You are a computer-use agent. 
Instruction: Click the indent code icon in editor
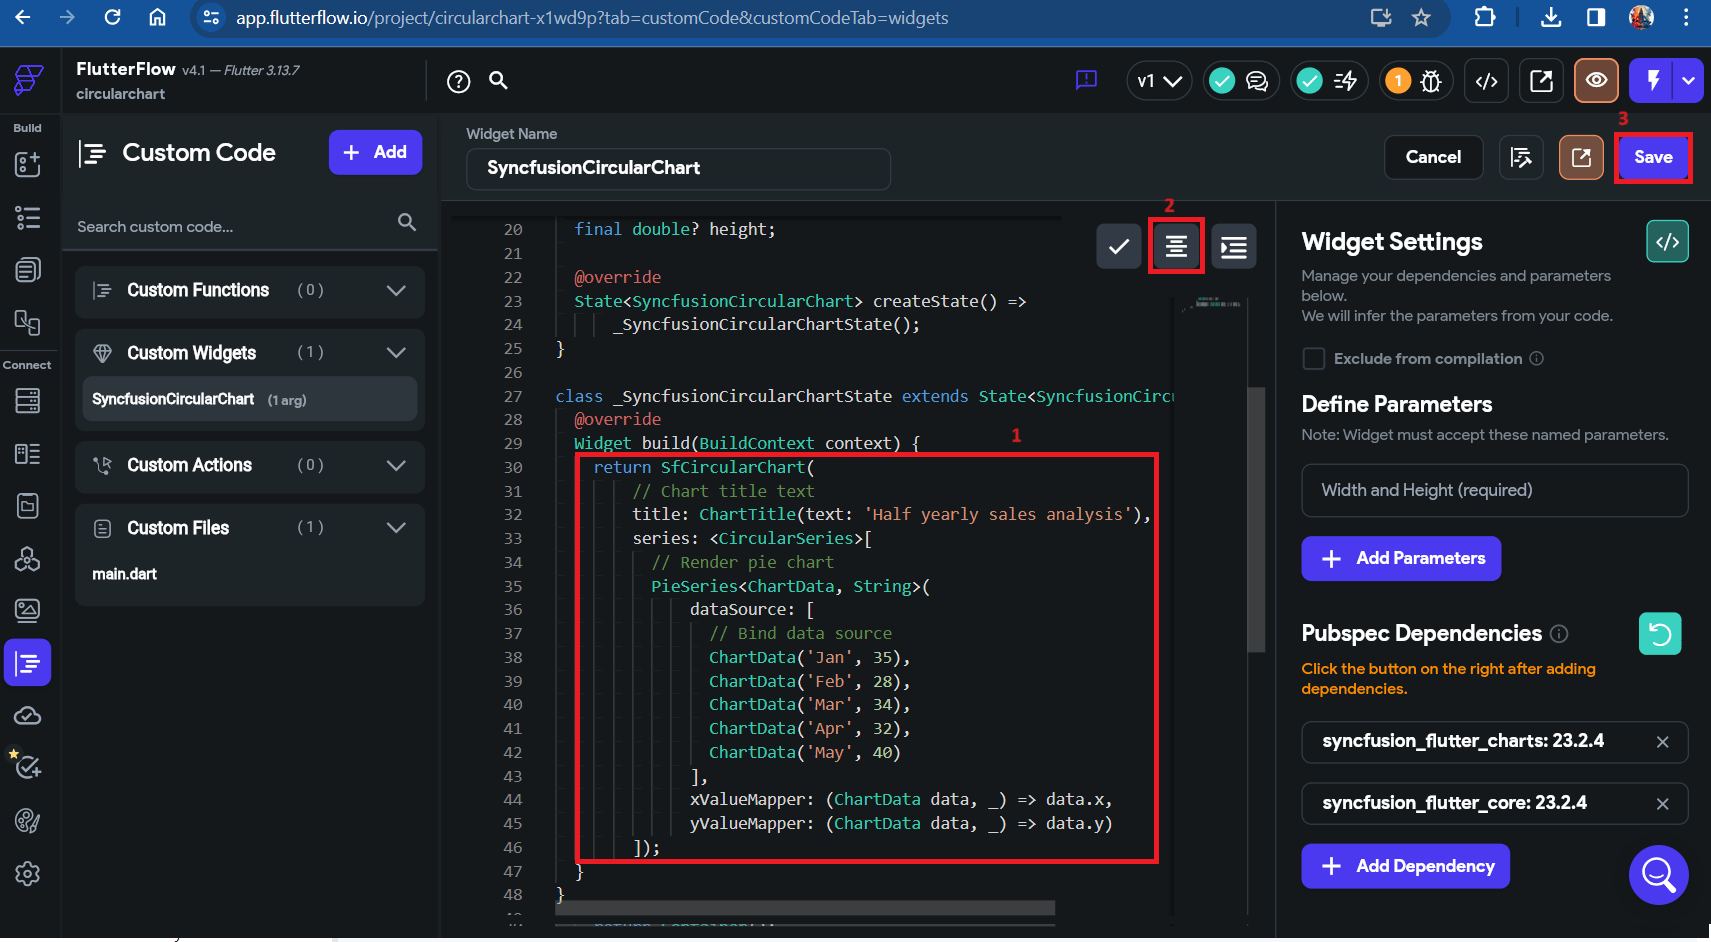pos(1234,246)
